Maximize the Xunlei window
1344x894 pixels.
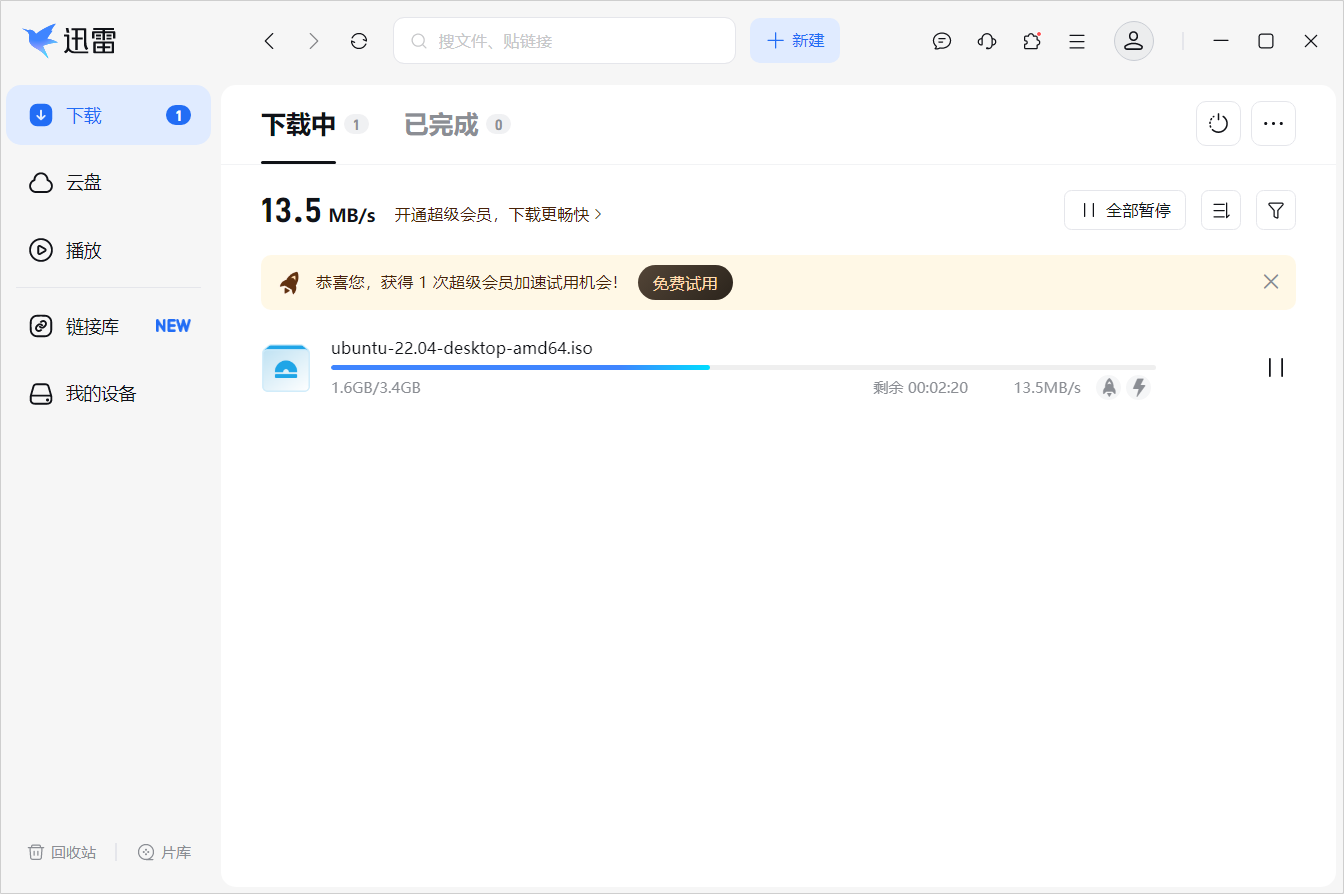point(1266,41)
